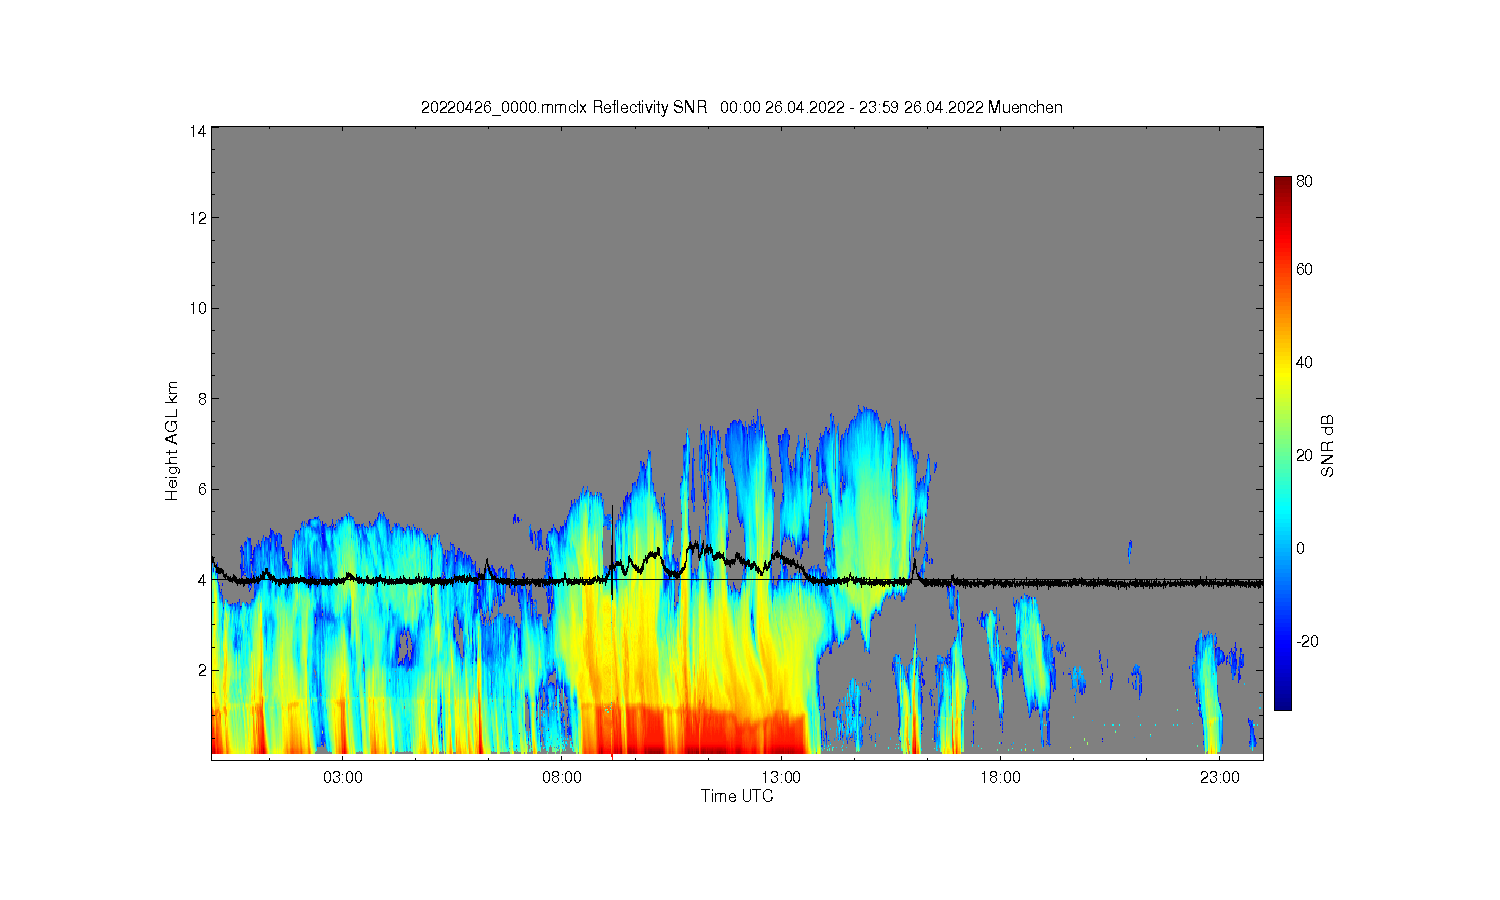Click the 'SNR dB' colorbar label
Viewport: 1500px width, 900px height.
(x=1328, y=446)
